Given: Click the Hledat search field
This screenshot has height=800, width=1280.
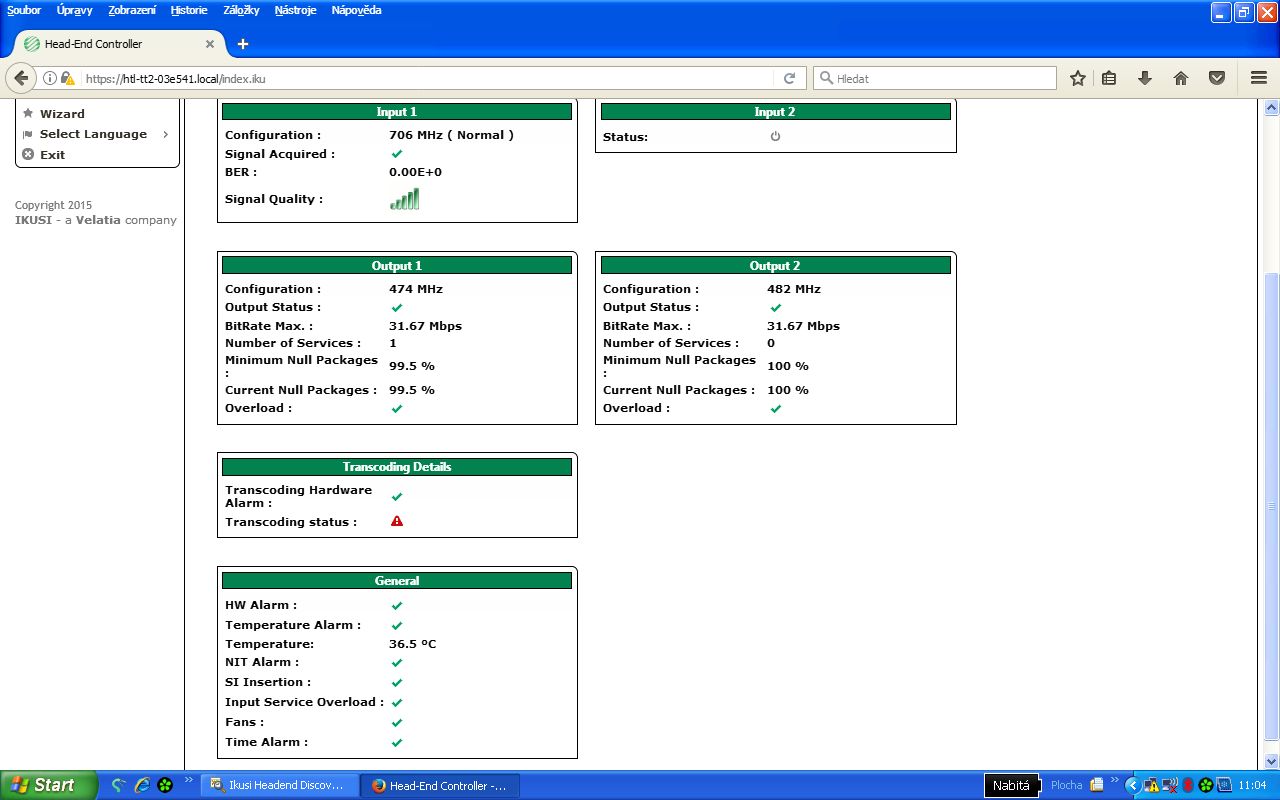Looking at the screenshot, I should (x=940, y=78).
